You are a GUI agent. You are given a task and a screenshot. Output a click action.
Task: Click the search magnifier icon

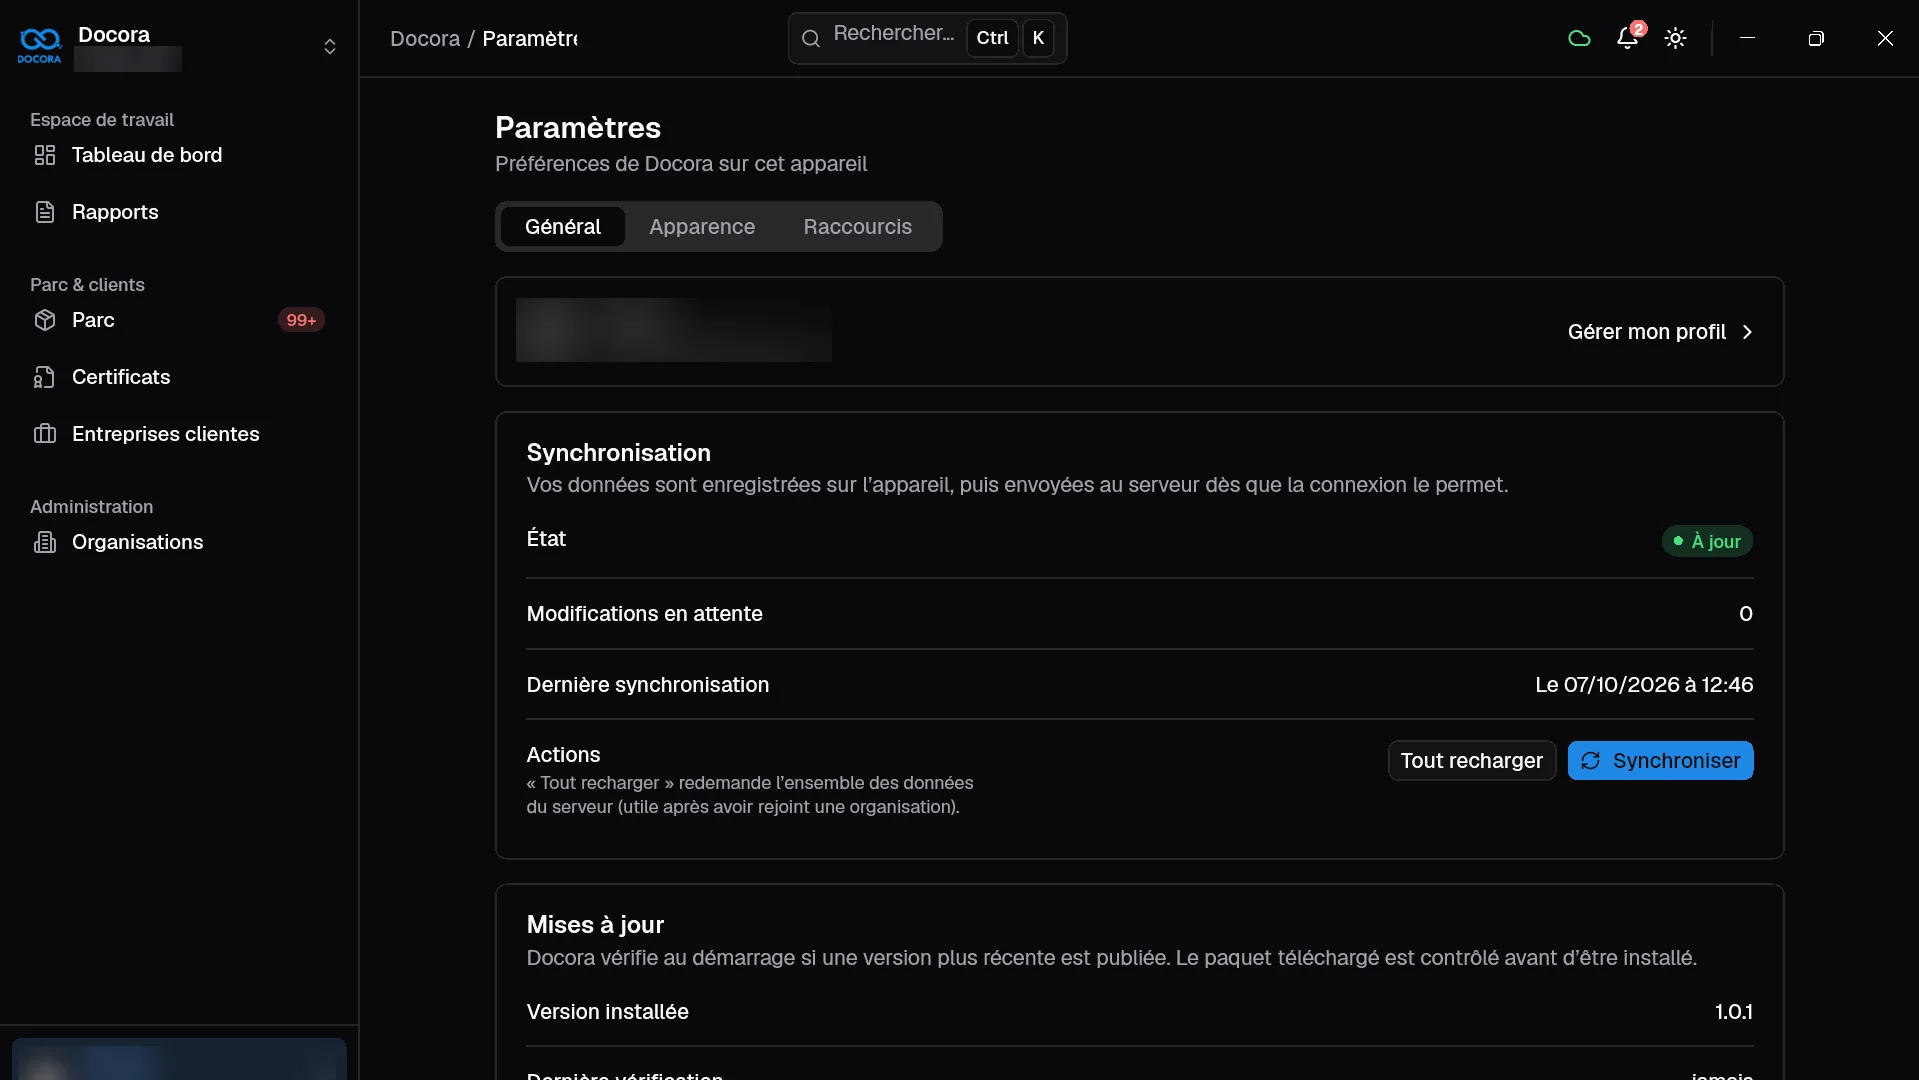(x=811, y=38)
